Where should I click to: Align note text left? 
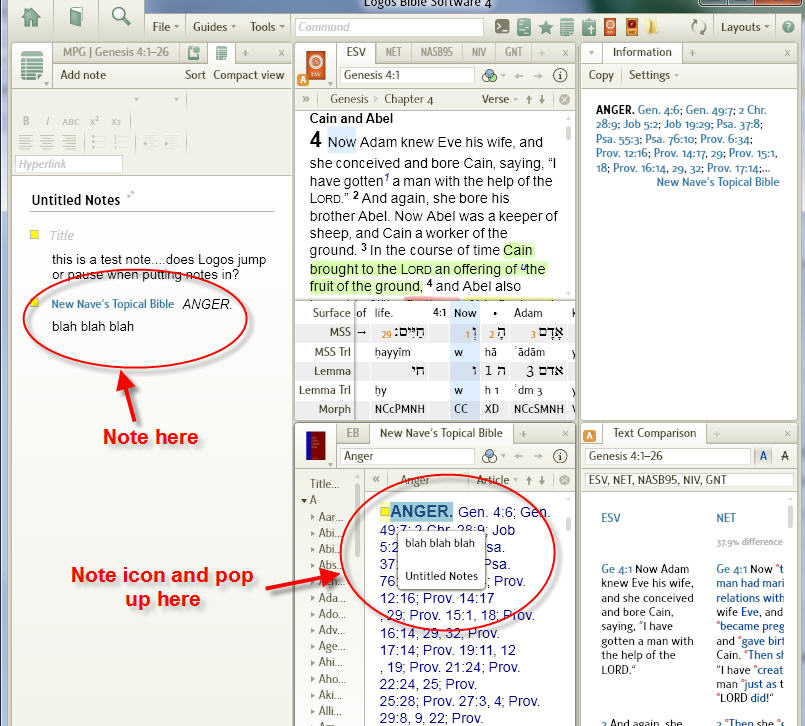click(x=26, y=142)
